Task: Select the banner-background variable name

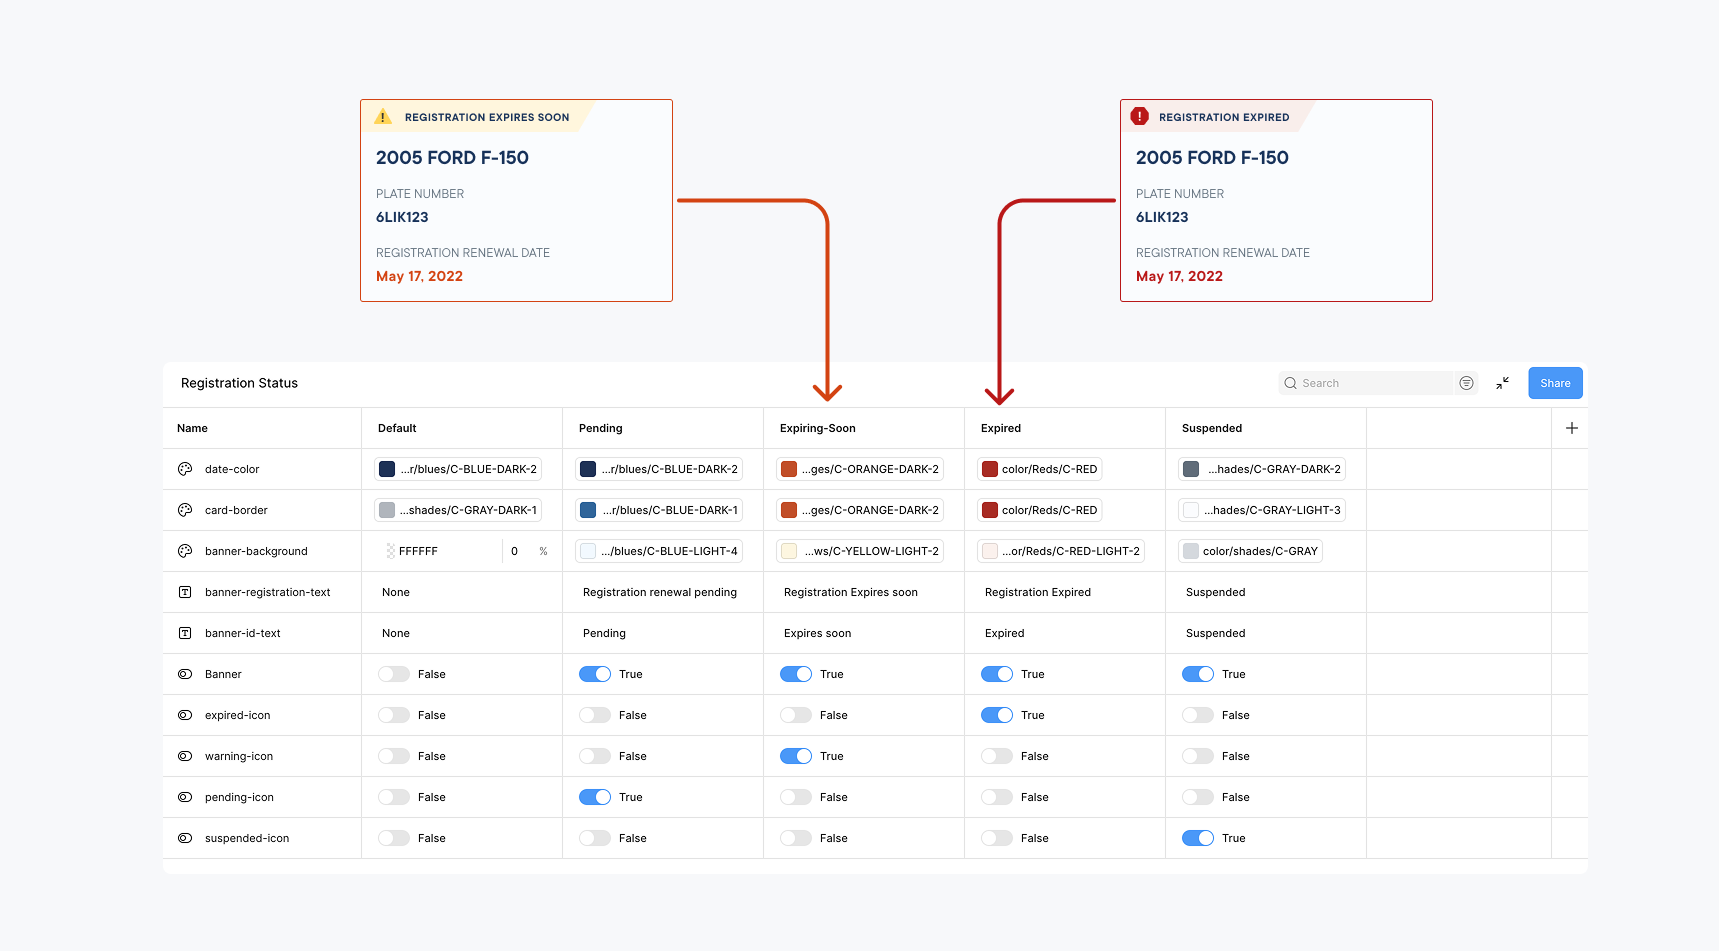Action: click(256, 551)
